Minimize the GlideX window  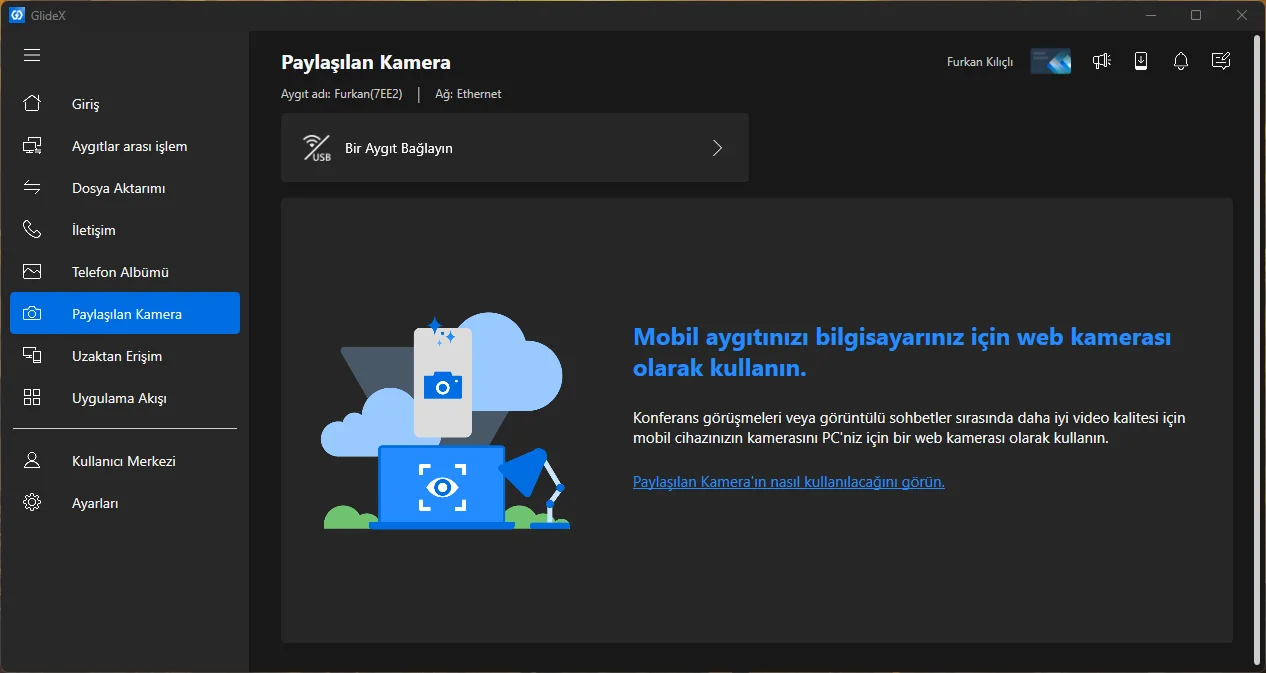click(x=1150, y=15)
